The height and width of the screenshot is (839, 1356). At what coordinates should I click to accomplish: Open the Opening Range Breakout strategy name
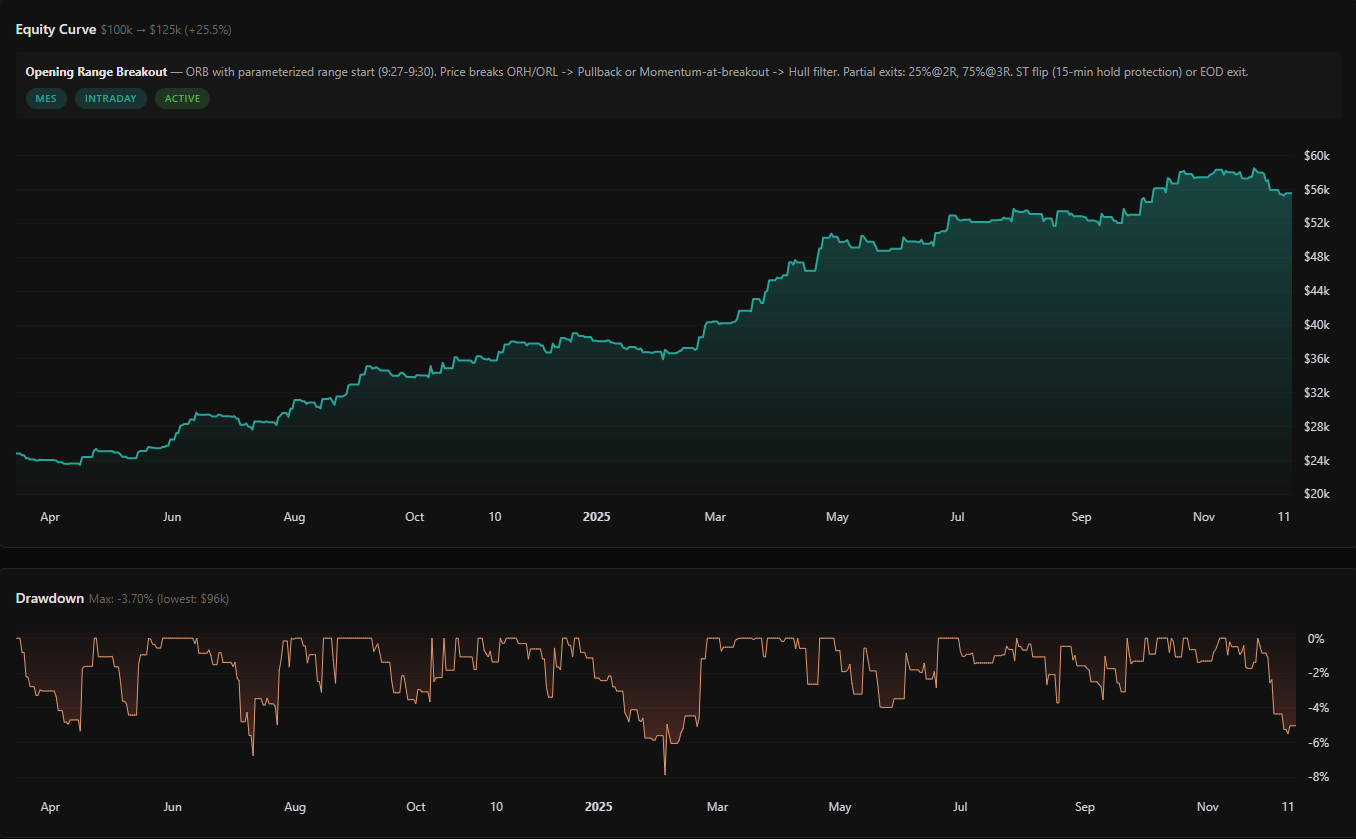pos(94,71)
